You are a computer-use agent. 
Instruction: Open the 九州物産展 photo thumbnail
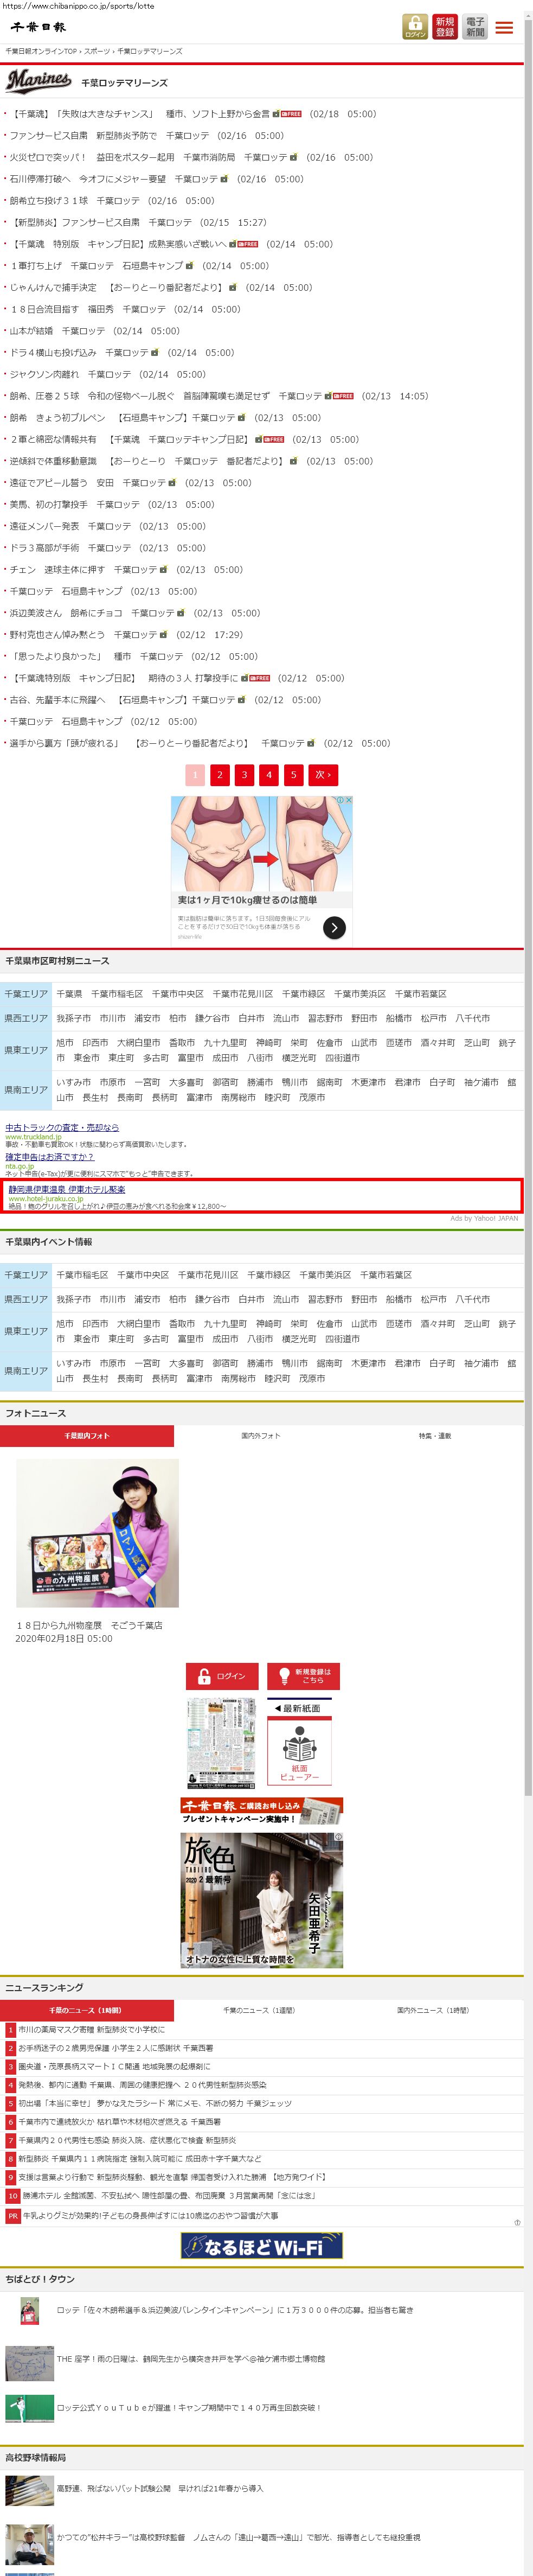[97, 1533]
